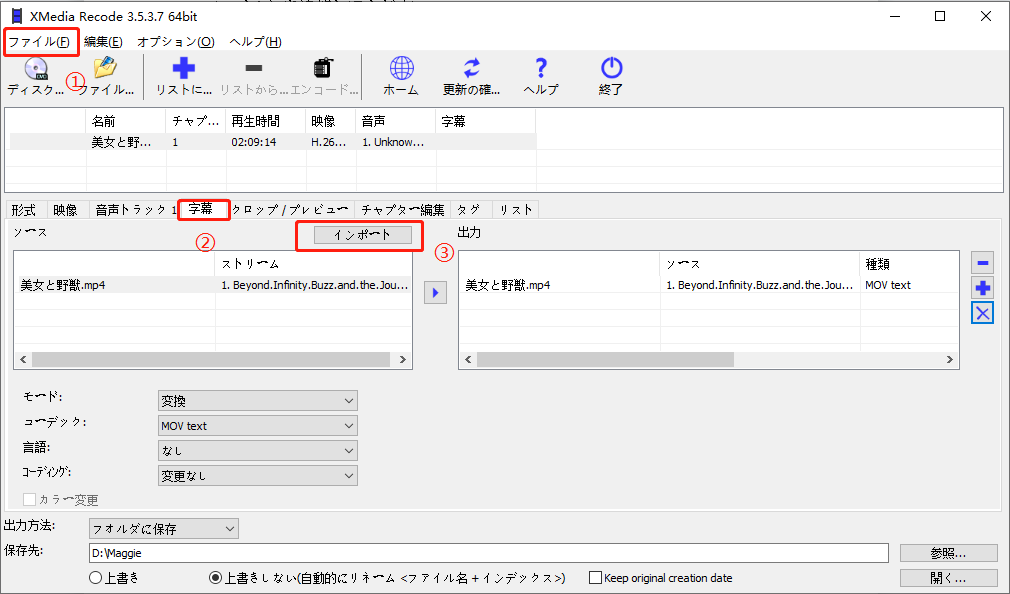
Task: Select the 上書きしない auto-rename radio button
Action: 215,578
